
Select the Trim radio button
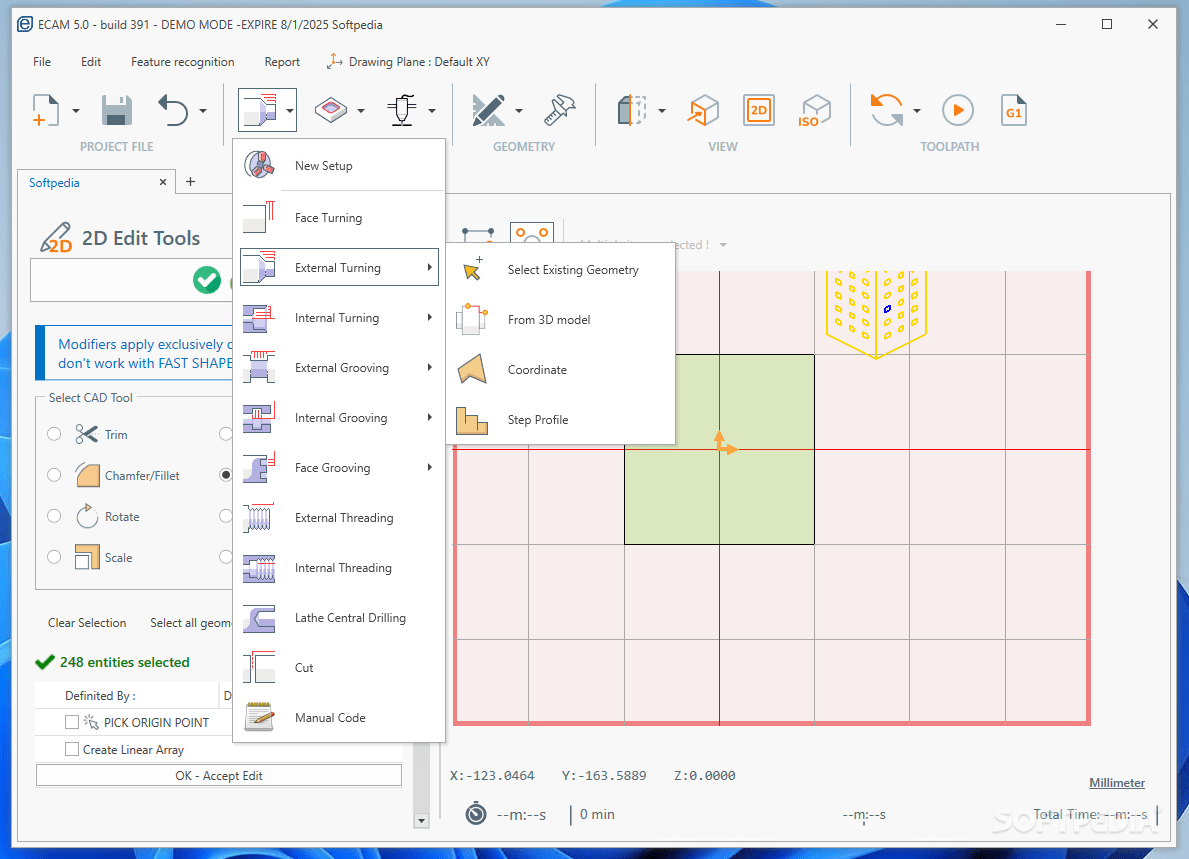[x=54, y=434]
